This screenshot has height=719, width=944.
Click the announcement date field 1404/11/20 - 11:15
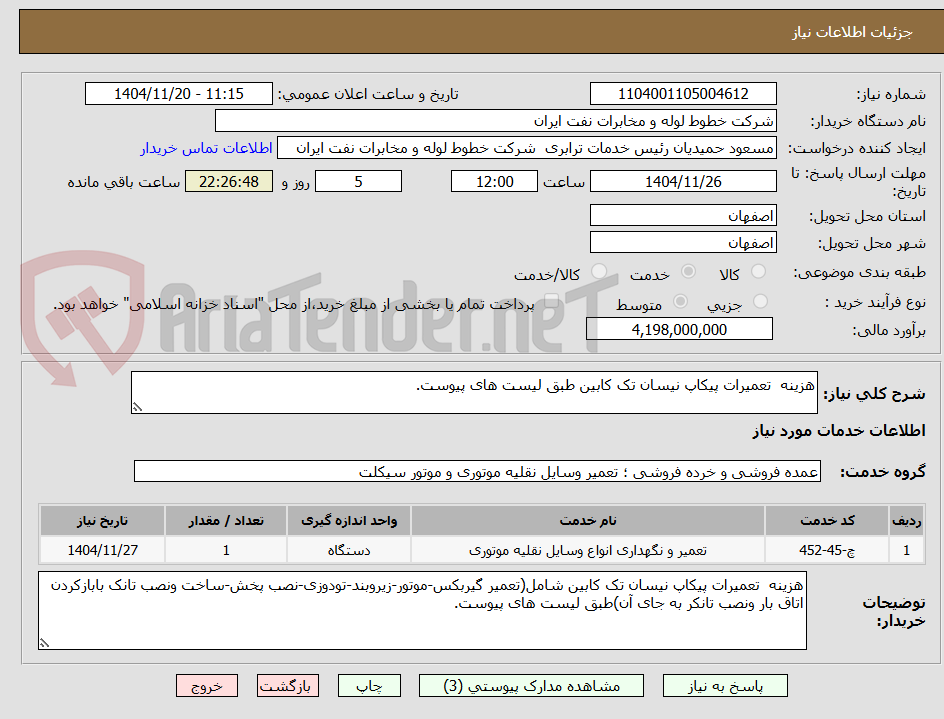click(x=179, y=94)
